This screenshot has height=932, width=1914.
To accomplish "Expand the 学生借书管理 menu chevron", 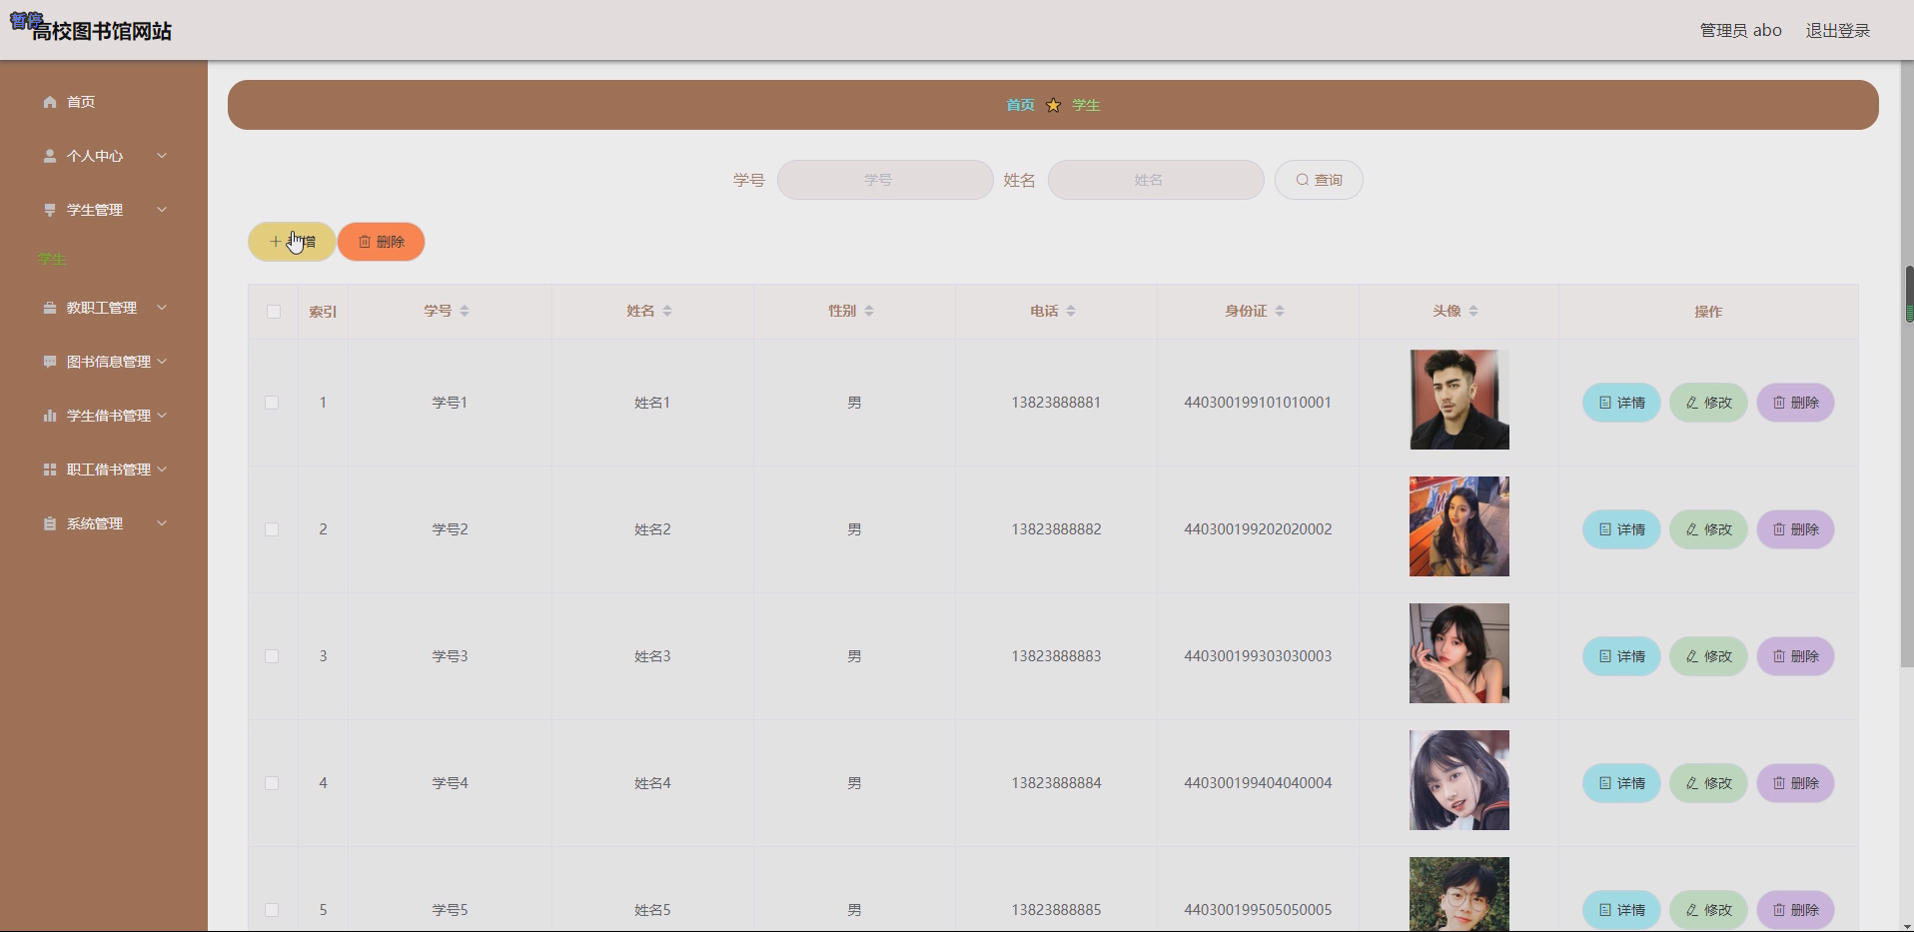I will (162, 416).
